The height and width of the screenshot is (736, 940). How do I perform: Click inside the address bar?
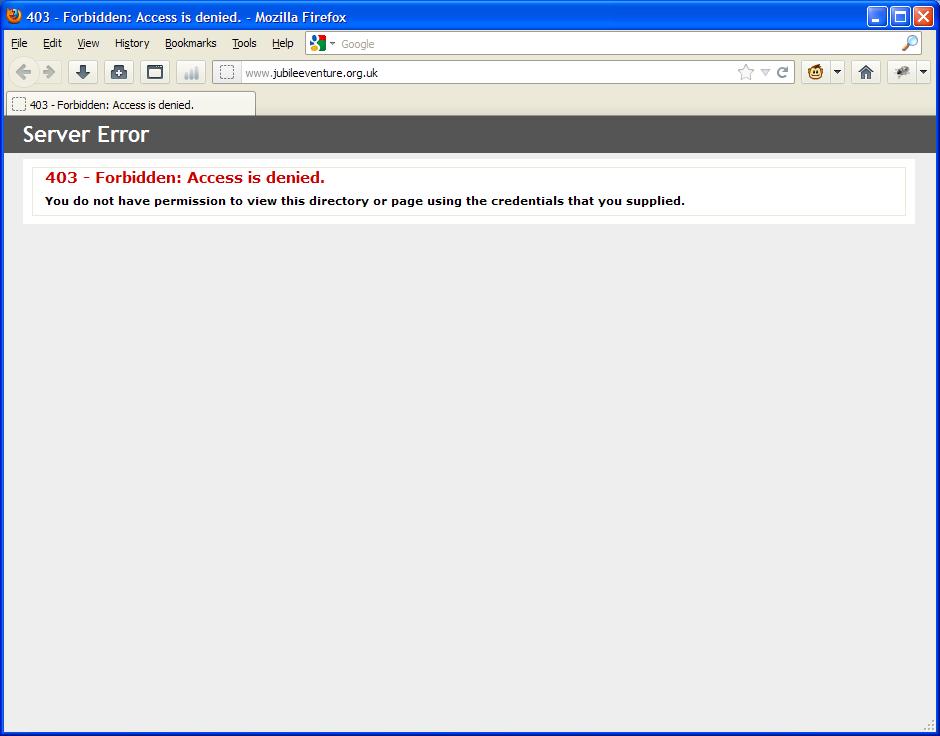450,71
